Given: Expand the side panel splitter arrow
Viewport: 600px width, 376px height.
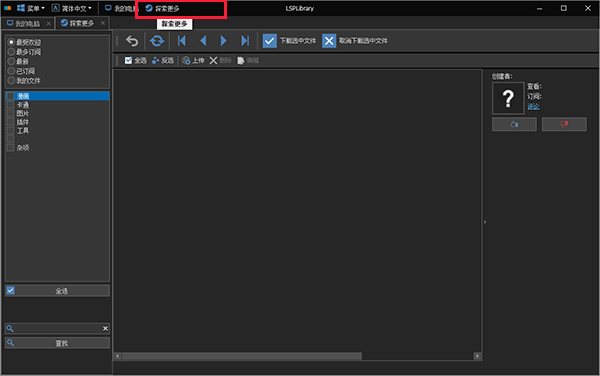Looking at the screenshot, I should click(485, 222).
